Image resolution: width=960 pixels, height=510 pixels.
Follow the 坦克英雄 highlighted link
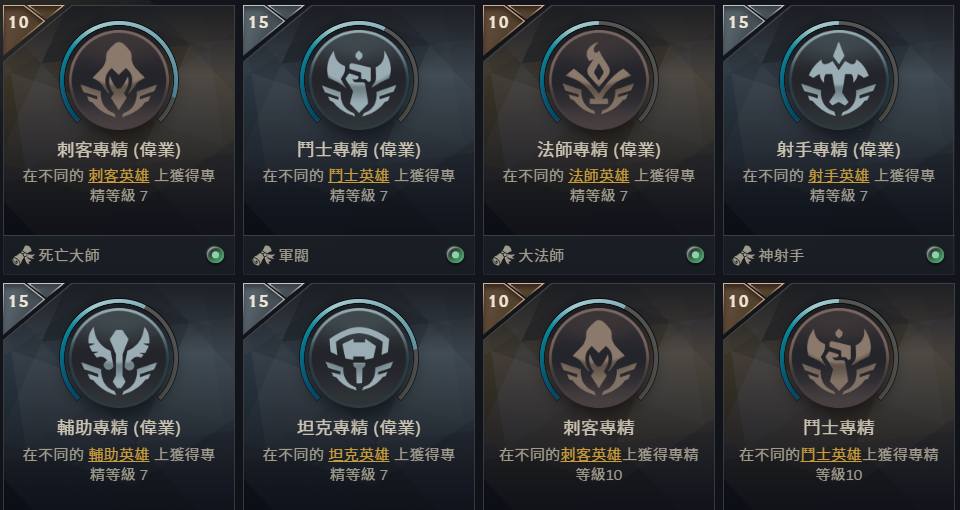pos(359,454)
